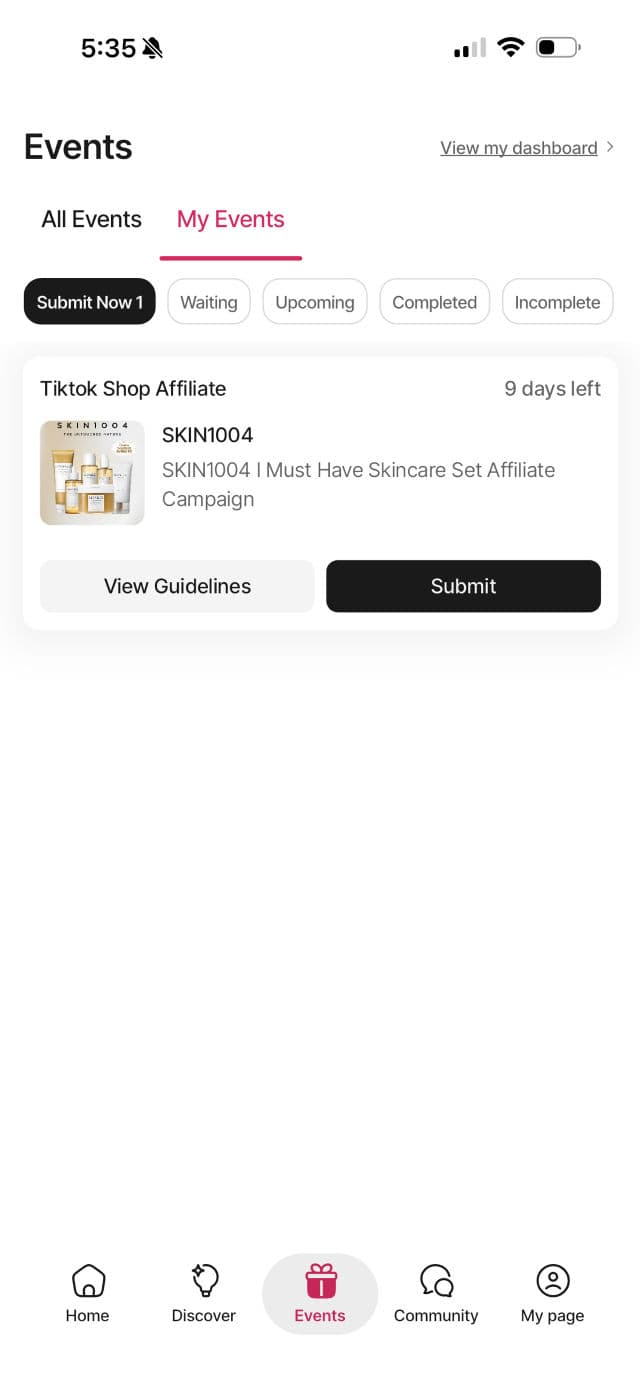Go to My page profile icon
This screenshot has width=640, height=1390.
pos(552,1280)
